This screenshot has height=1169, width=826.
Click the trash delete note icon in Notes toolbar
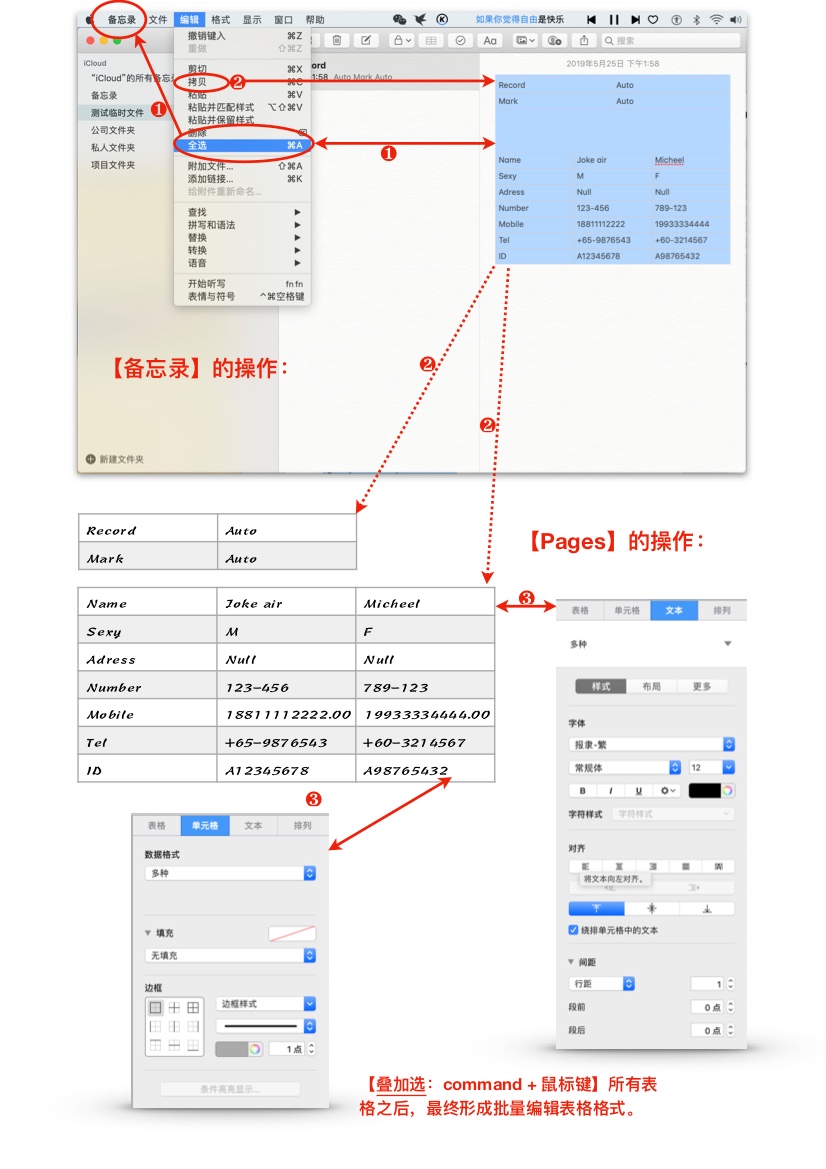tap(337, 40)
